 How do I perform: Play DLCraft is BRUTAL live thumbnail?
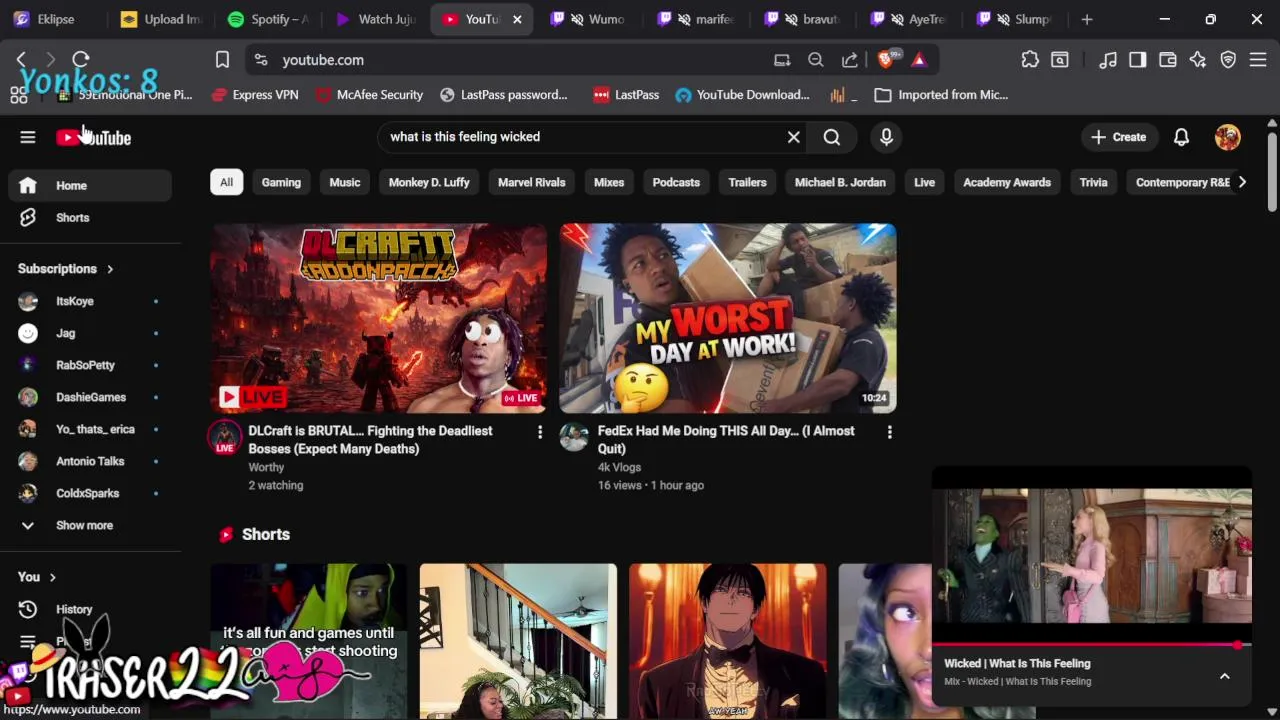coord(378,318)
